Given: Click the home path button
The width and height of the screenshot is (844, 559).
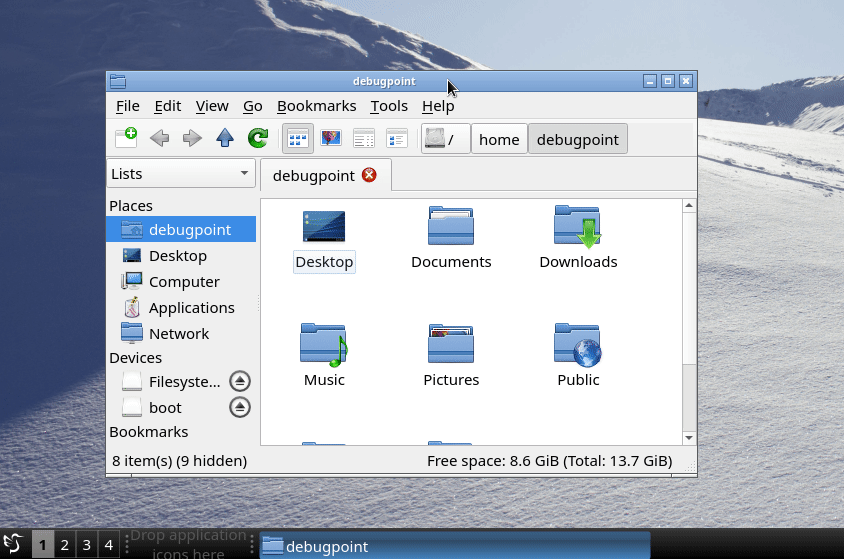Looking at the screenshot, I should pyautogui.click(x=498, y=140).
